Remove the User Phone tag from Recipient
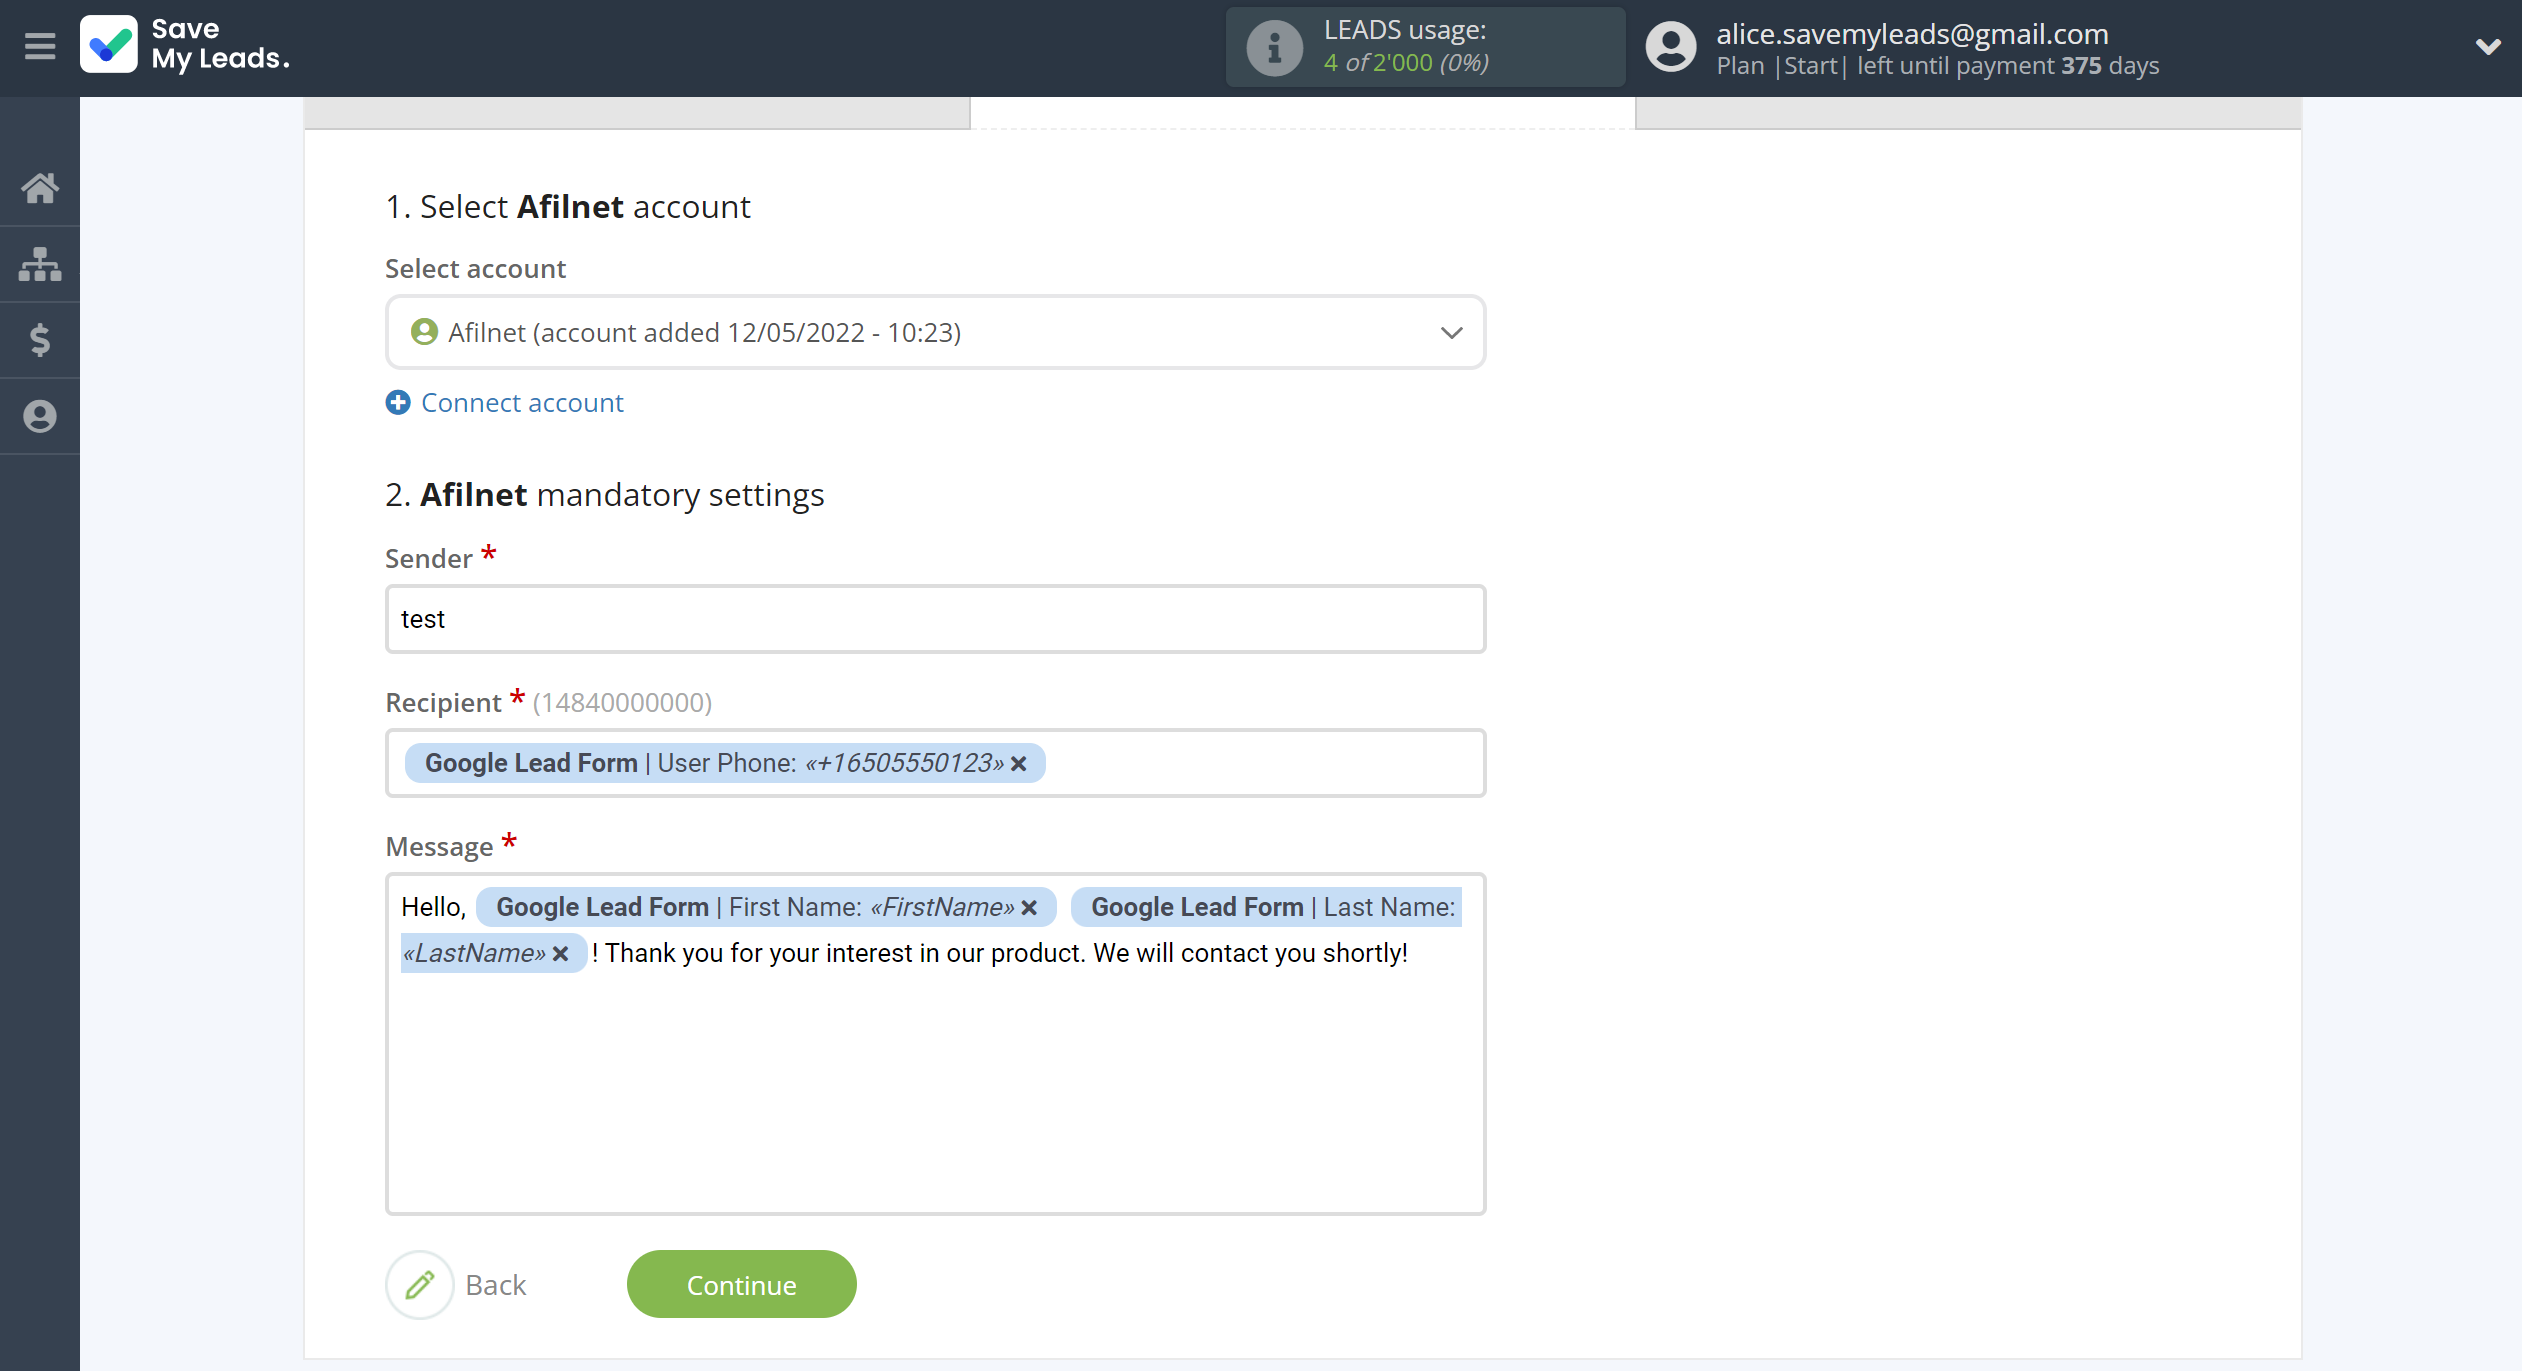Screen dimensions: 2522x1371 pyautogui.click(x=1019, y=763)
